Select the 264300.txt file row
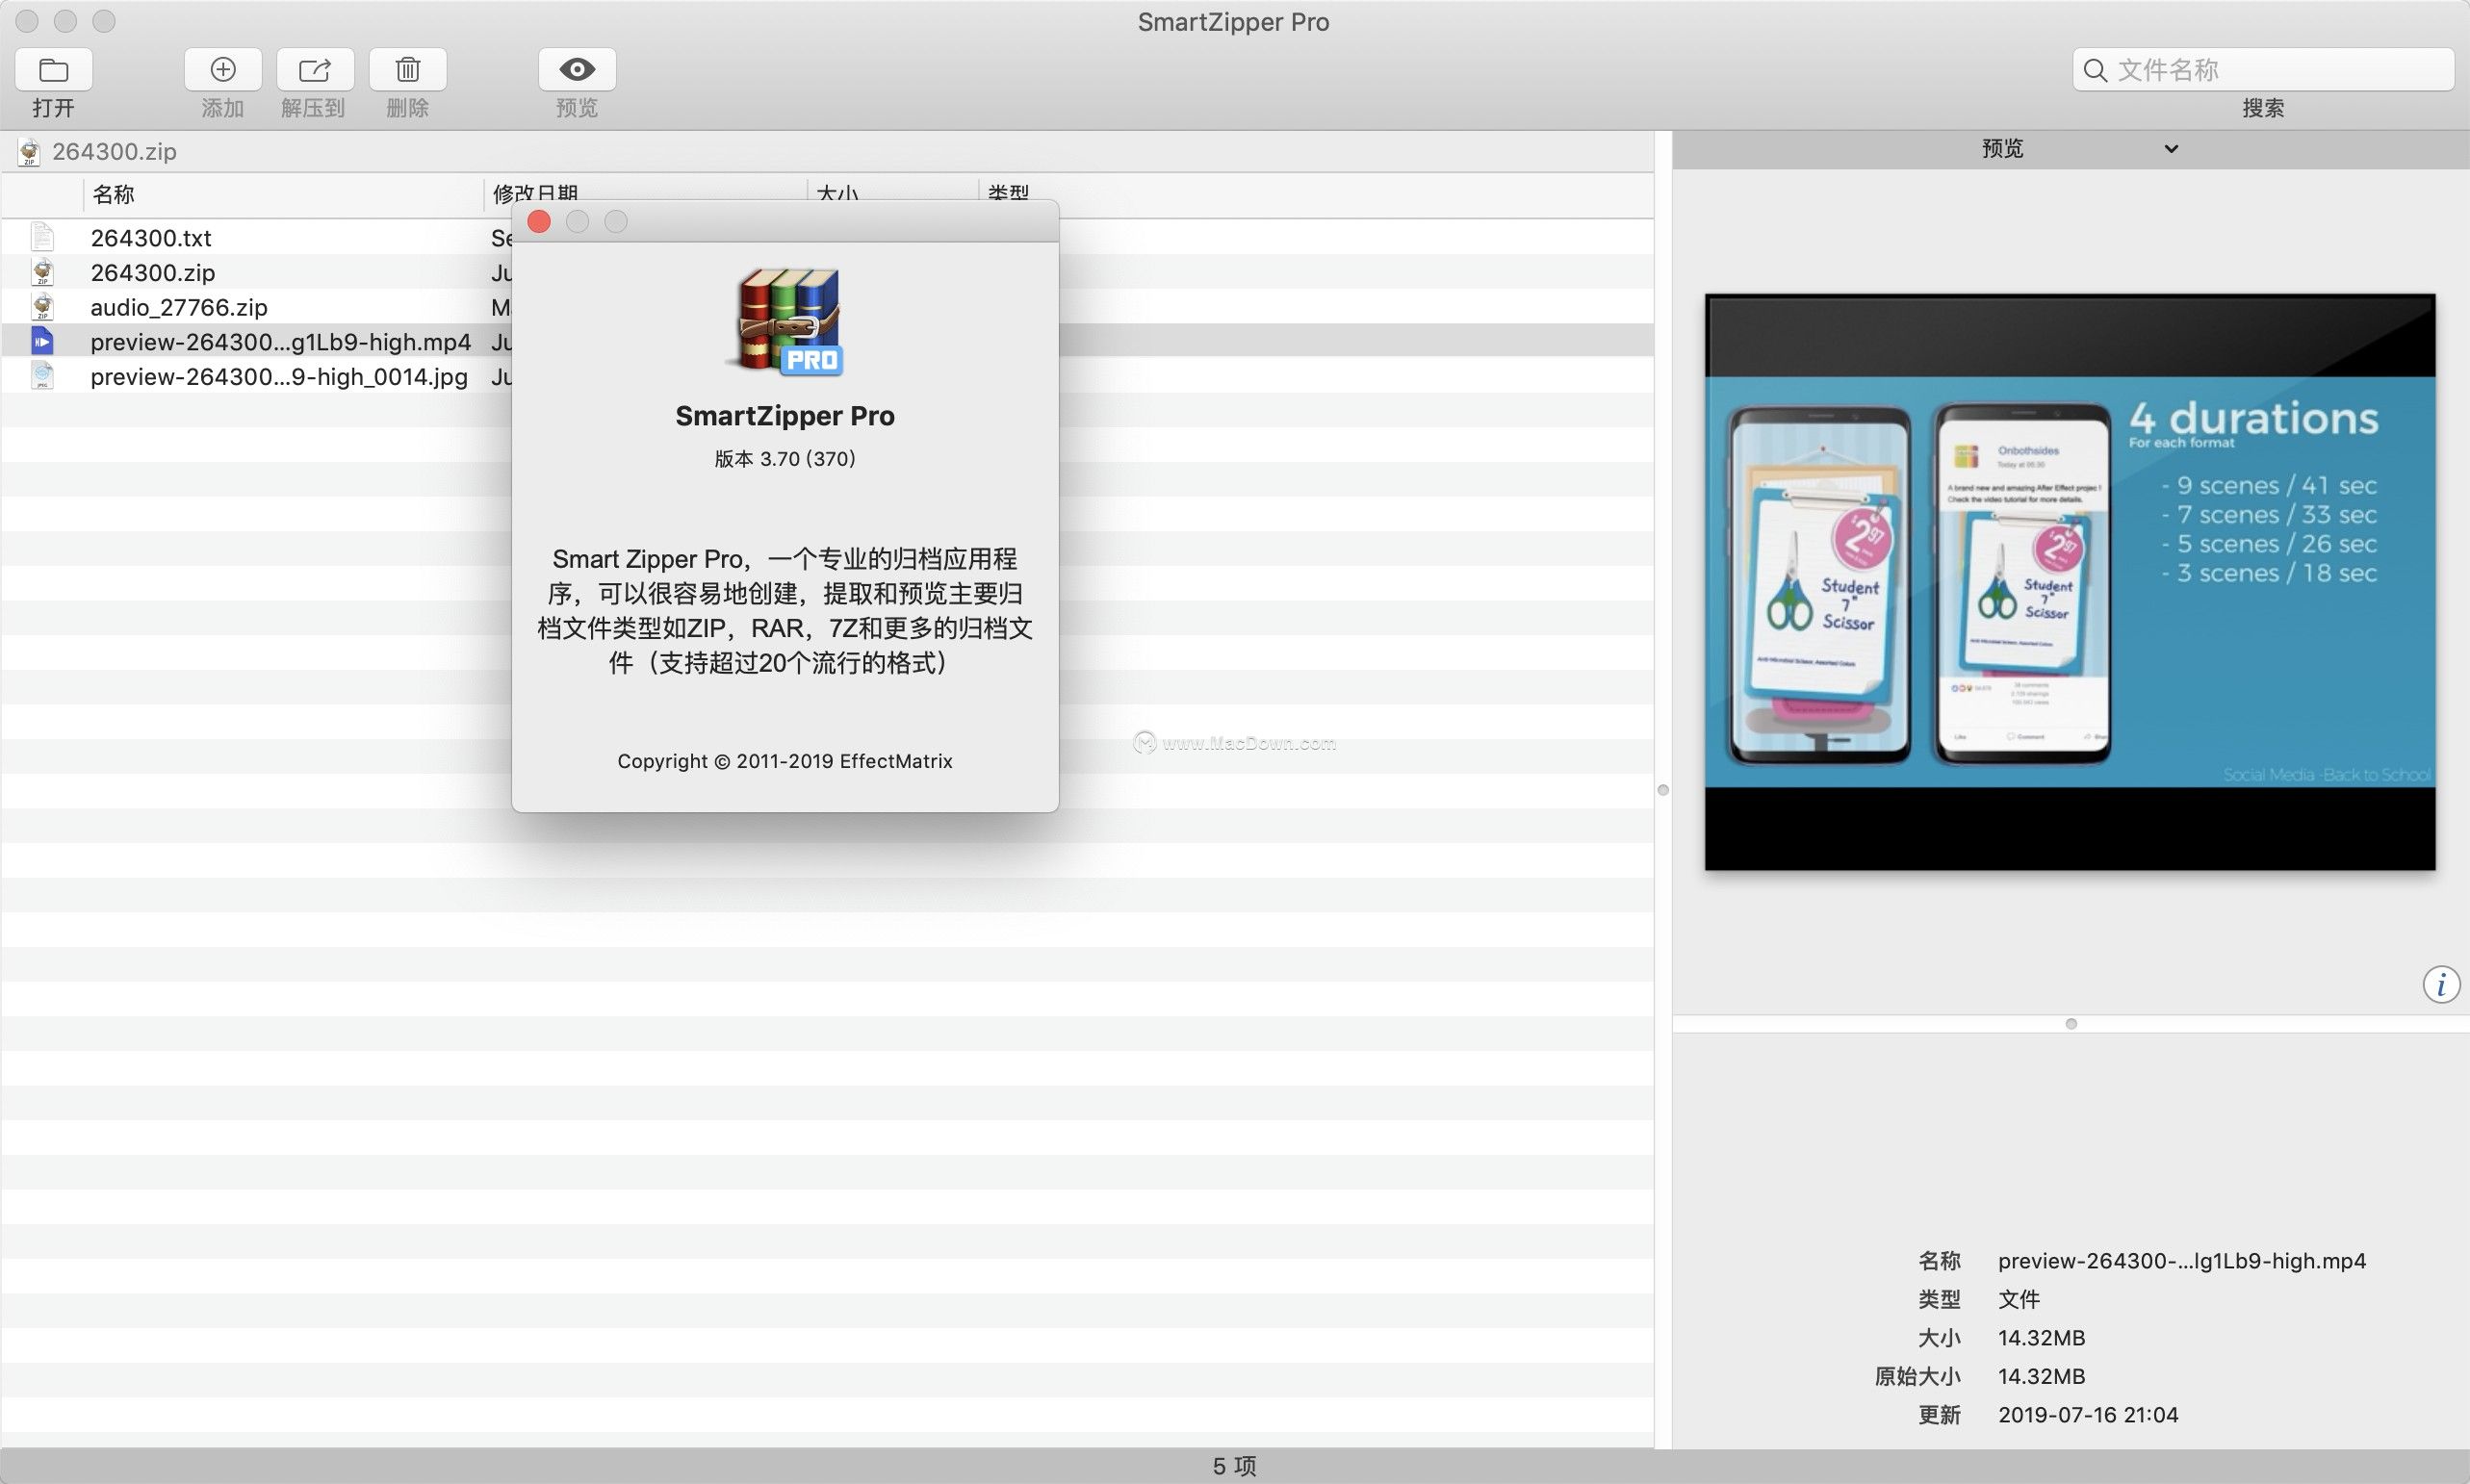The width and height of the screenshot is (2470, 1484). (826, 237)
